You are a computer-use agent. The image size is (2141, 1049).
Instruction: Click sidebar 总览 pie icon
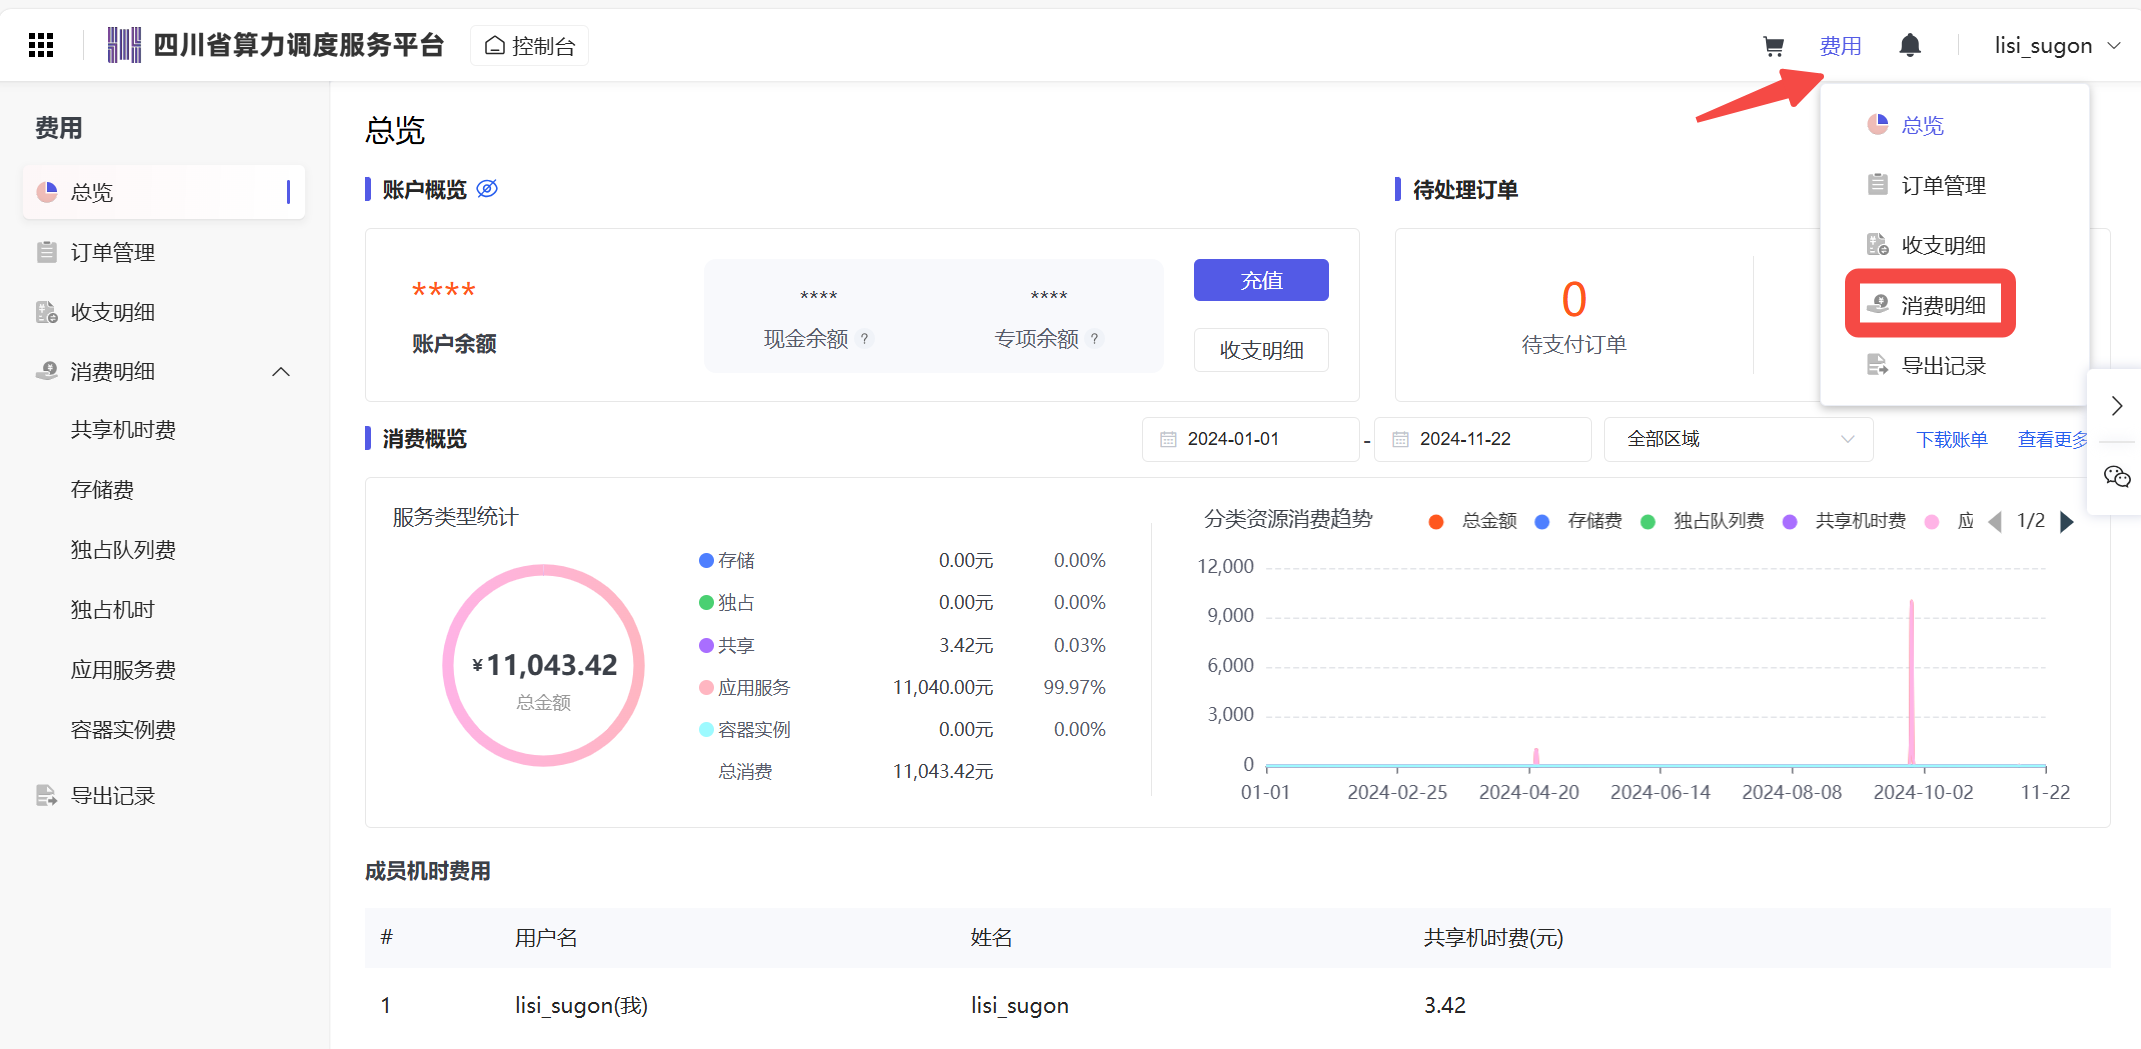46,191
